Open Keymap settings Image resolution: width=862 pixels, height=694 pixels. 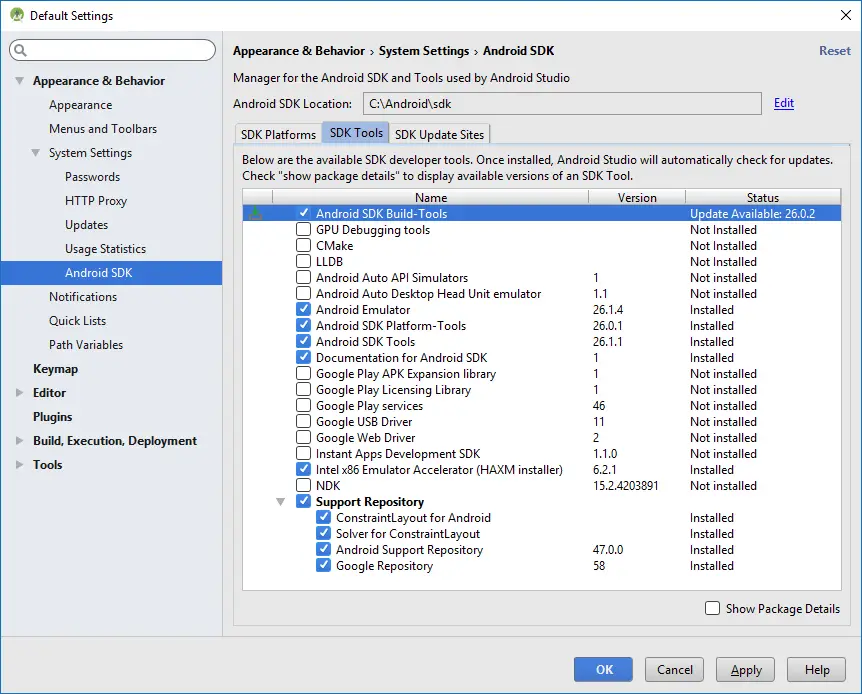[56, 369]
